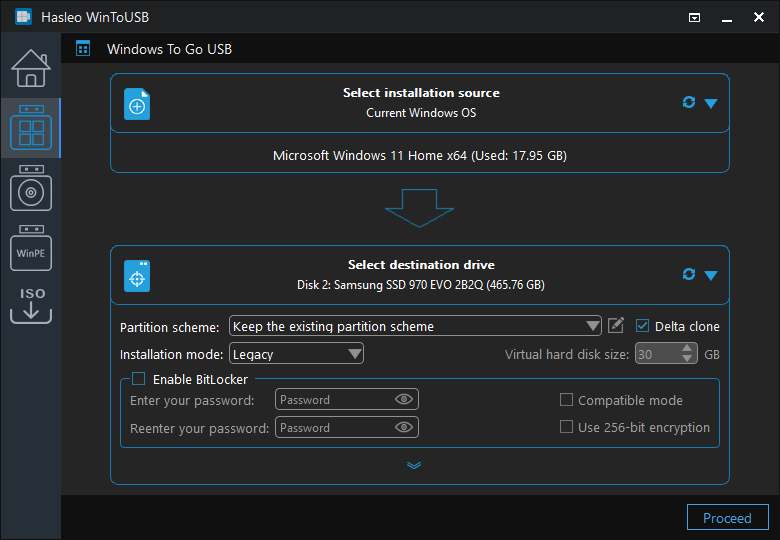This screenshot has height=540, width=780.
Task: Check Use 256-bit encryption option
Action: tap(566, 427)
